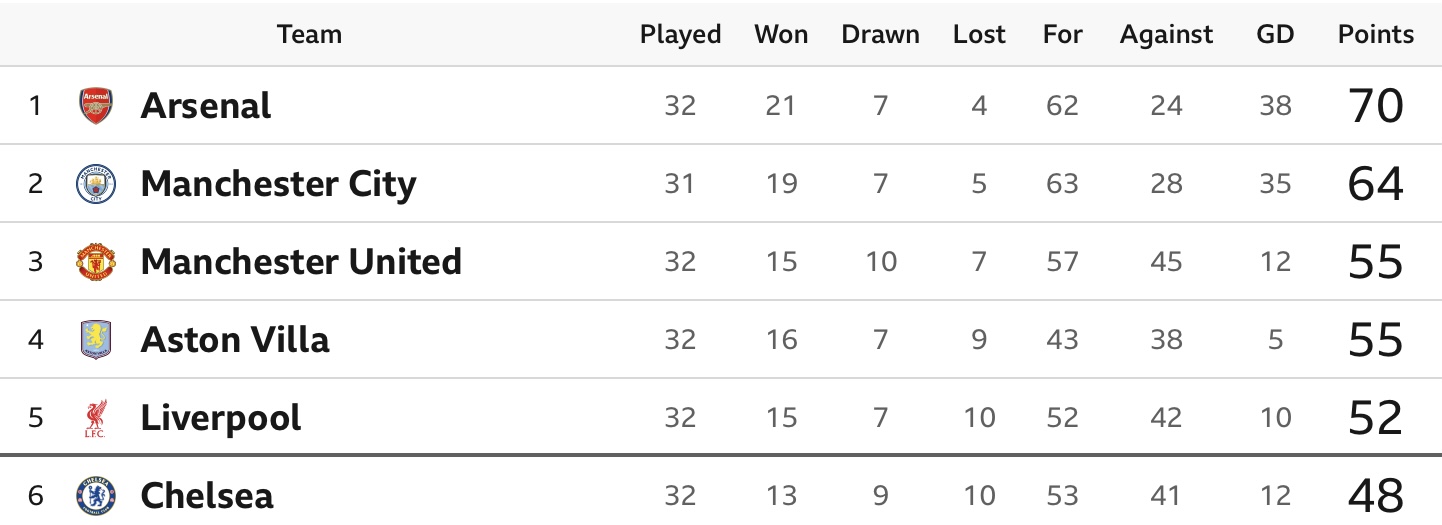Screen dimensions: 1442x525
Task: Click the Manchester United crest icon
Action: (x=97, y=262)
